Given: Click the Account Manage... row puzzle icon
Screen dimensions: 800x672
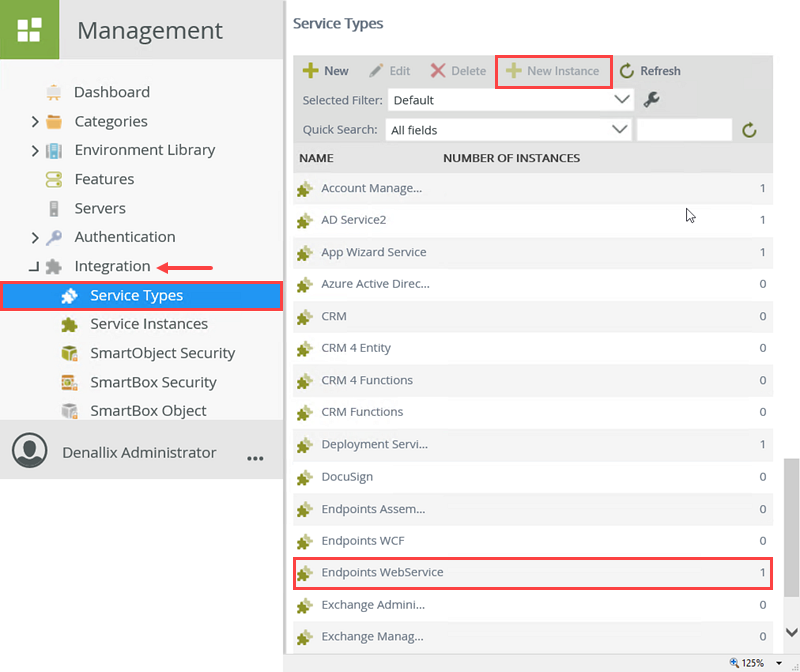Looking at the screenshot, I should pyautogui.click(x=305, y=189).
